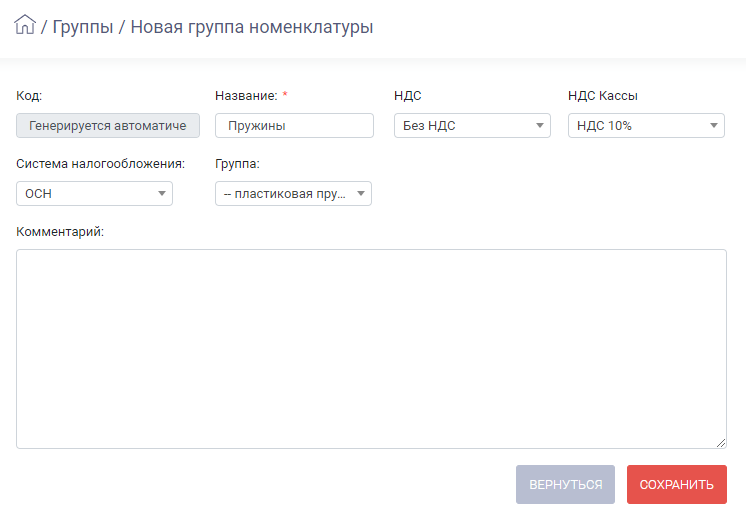Click the Название: field label
Screen dimensions: 746x519
tap(246, 96)
